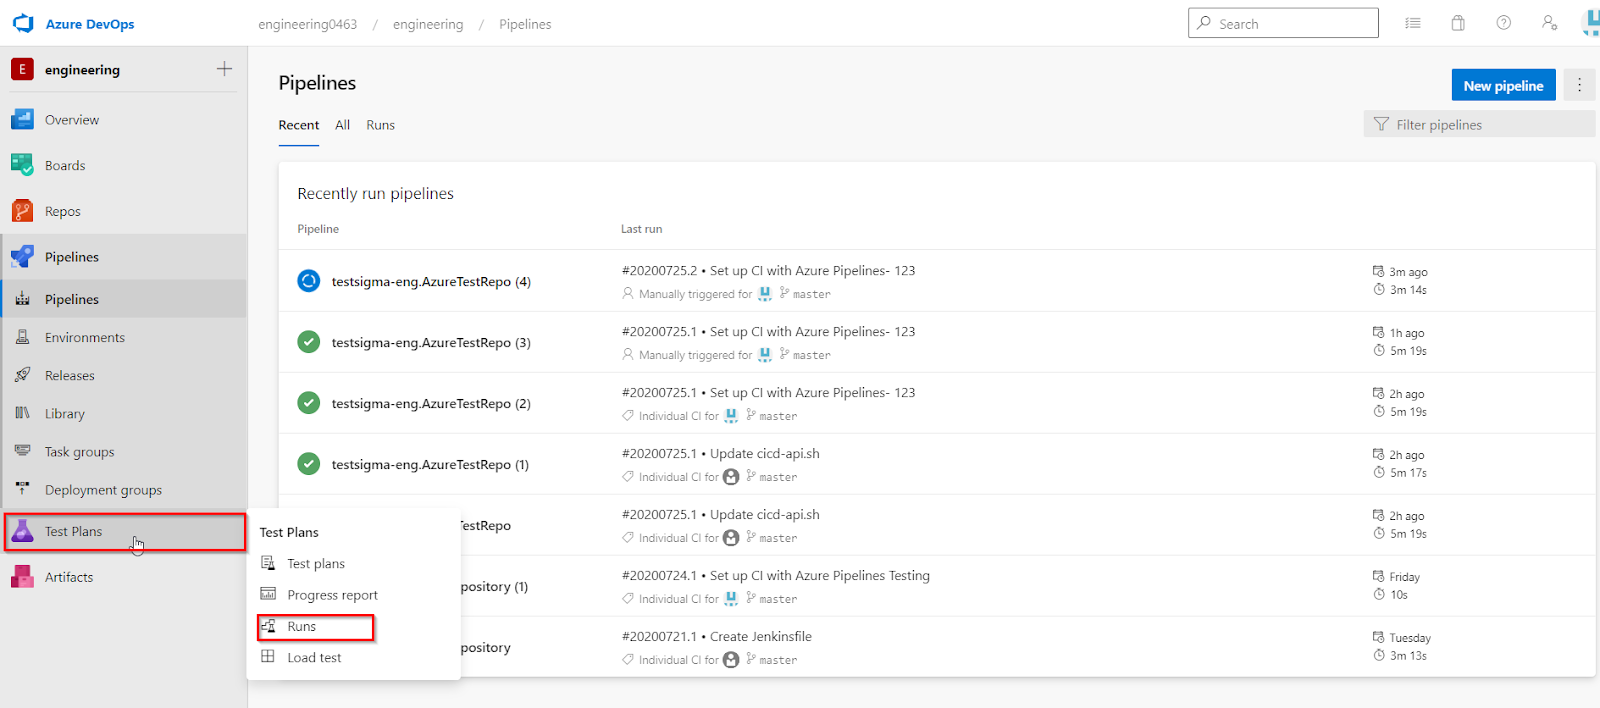This screenshot has height=708, width=1600.
Task: Click the Test Plans flask icon
Action: pyautogui.click(x=22, y=531)
